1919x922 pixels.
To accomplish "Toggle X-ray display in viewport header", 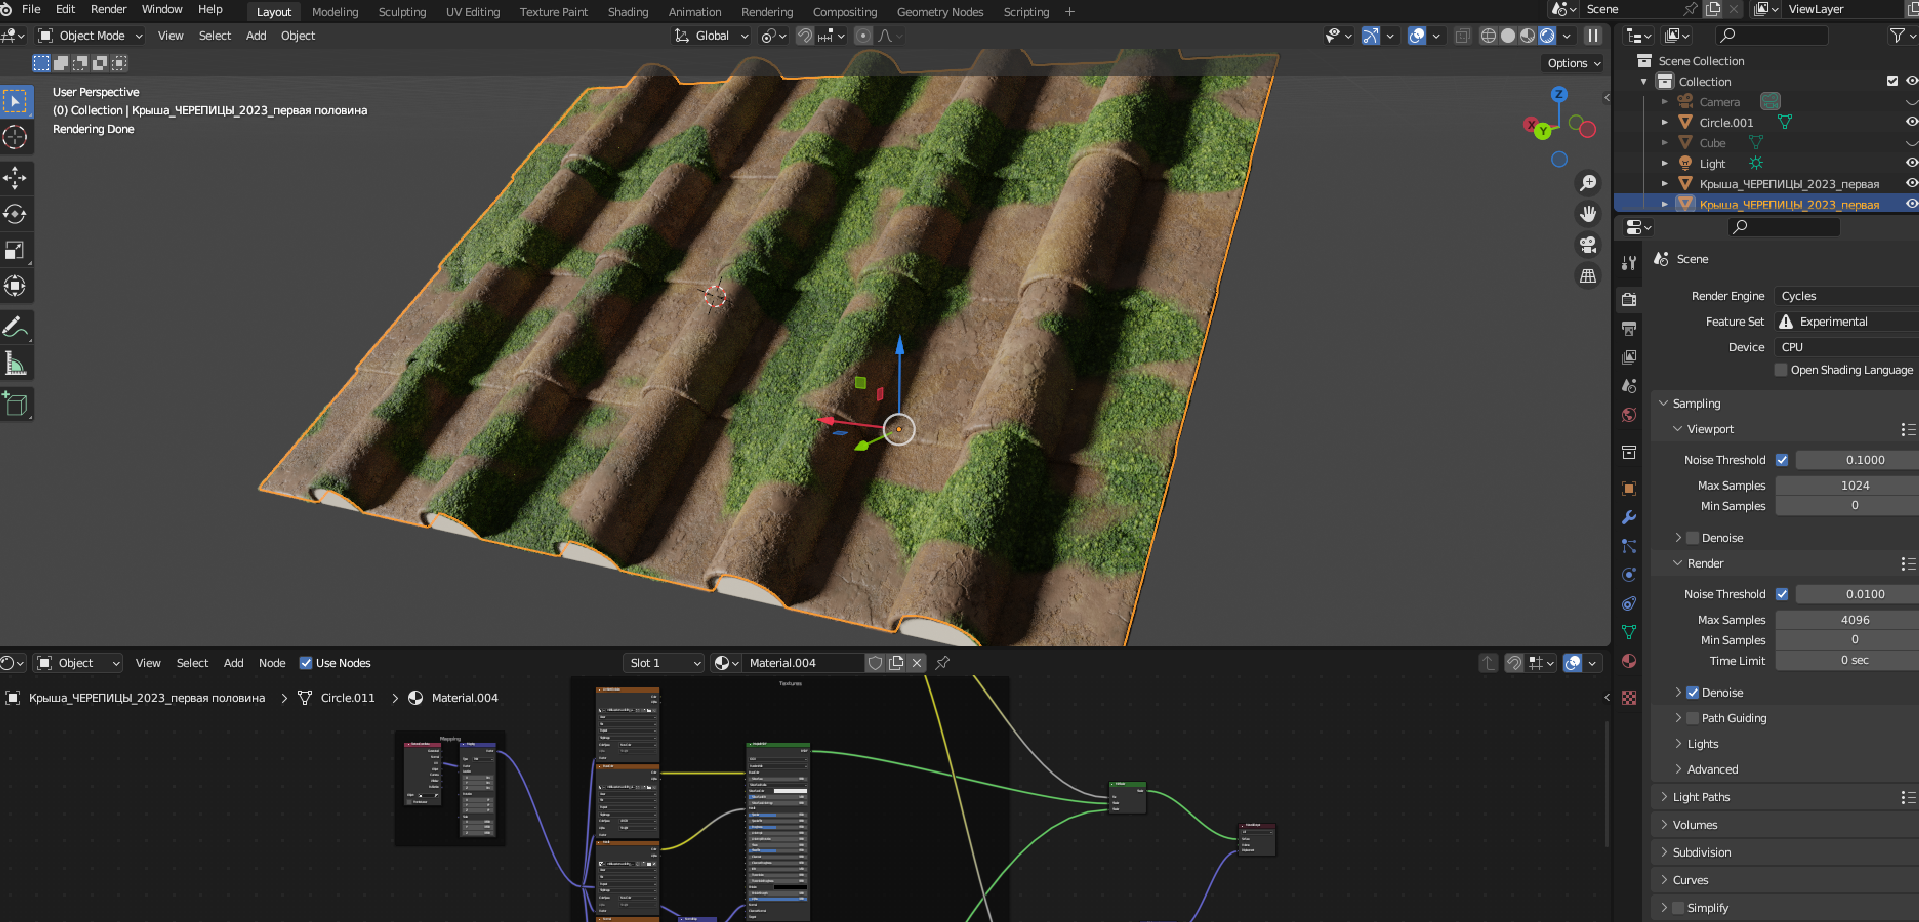I will pyautogui.click(x=1462, y=36).
